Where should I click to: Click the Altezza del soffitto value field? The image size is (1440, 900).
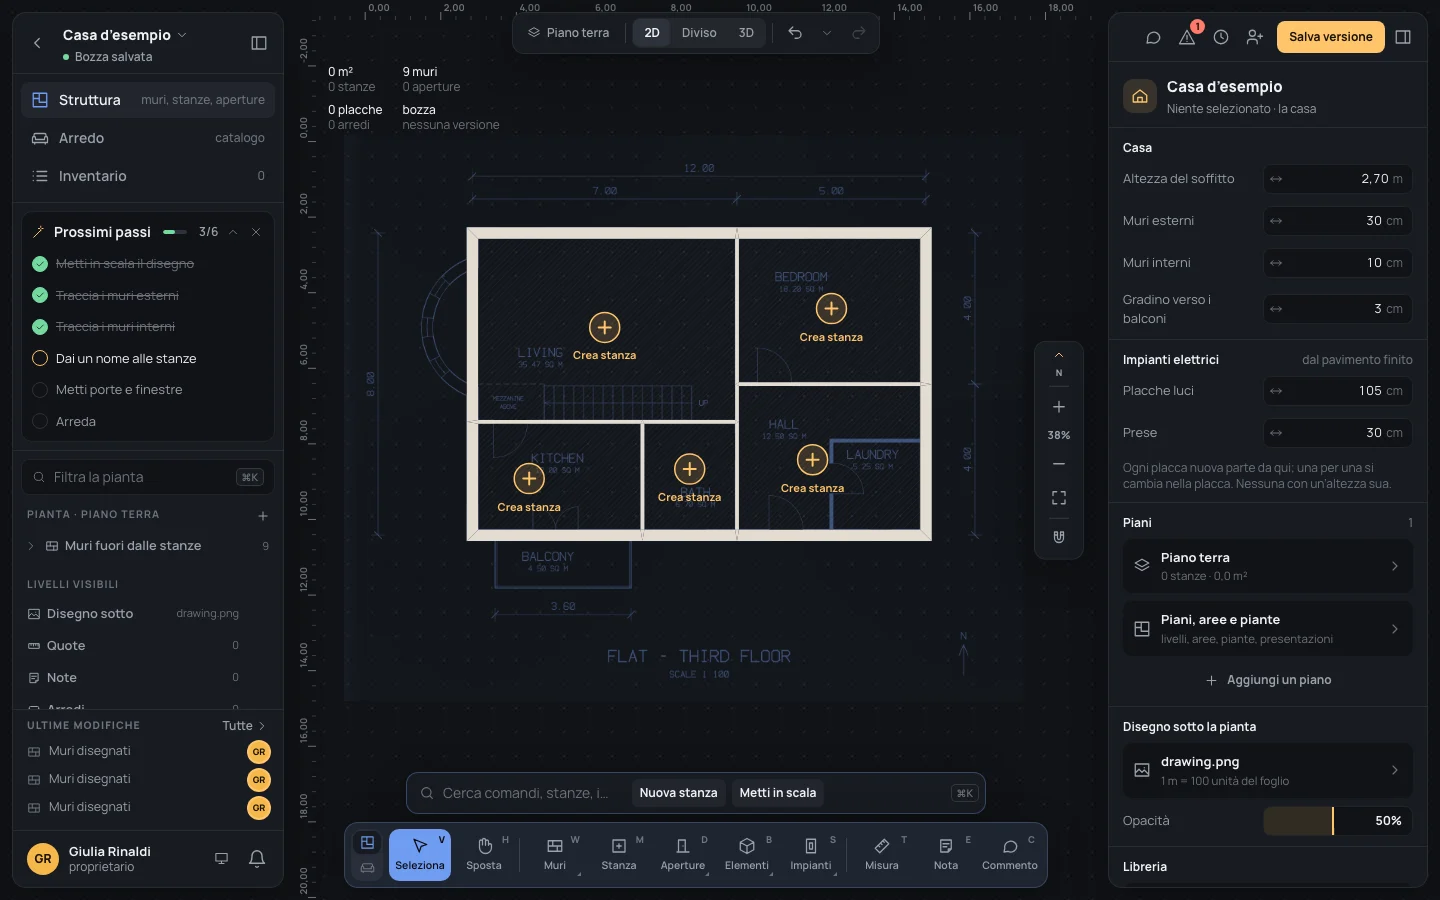click(1337, 179)
